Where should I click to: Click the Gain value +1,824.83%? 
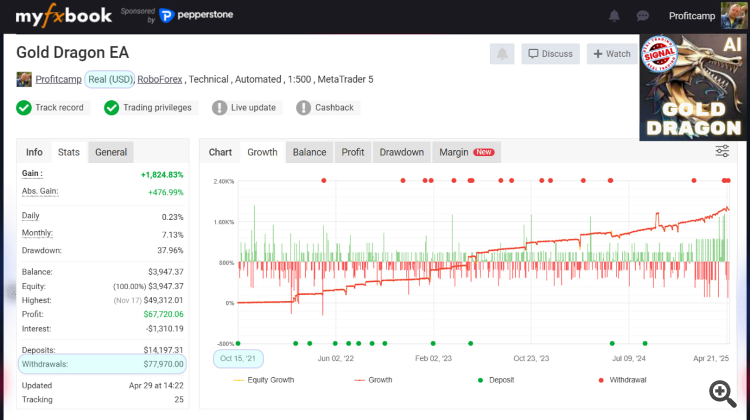162,175
